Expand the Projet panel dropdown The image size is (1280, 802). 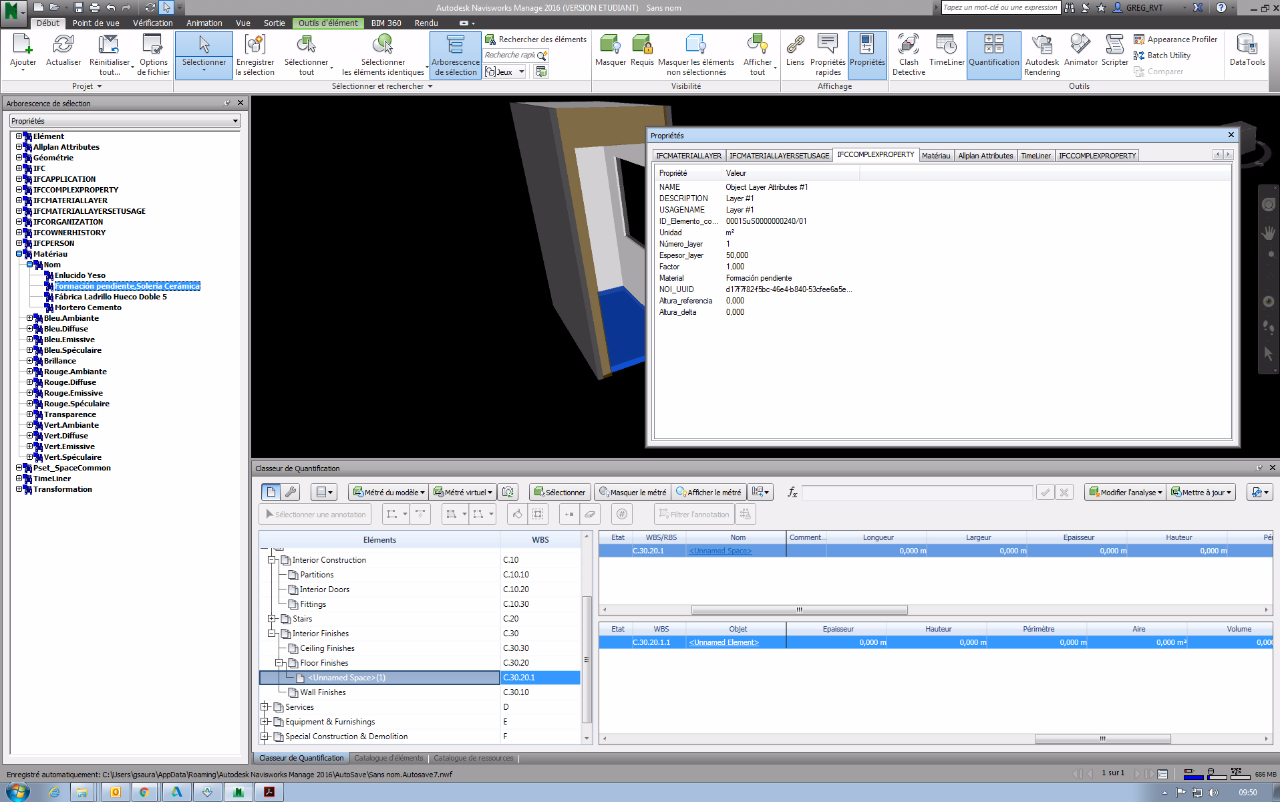tap(85, 86)
